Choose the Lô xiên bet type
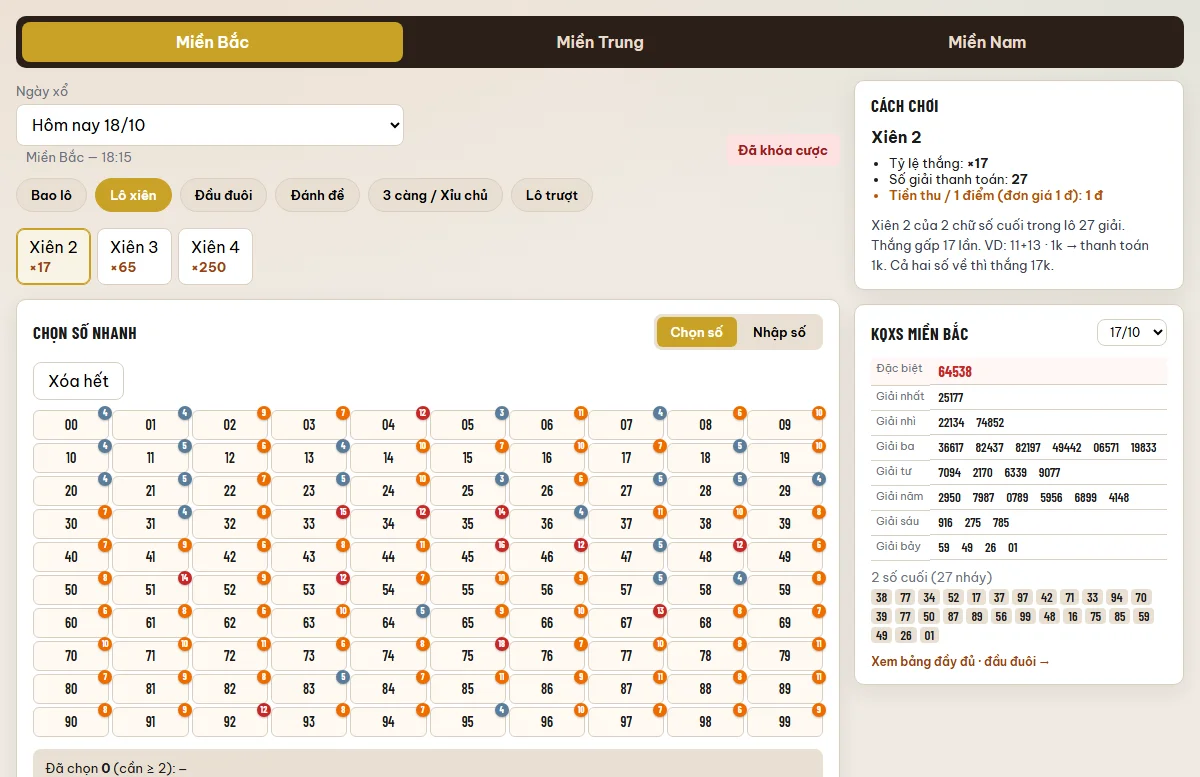 [133, 195]
